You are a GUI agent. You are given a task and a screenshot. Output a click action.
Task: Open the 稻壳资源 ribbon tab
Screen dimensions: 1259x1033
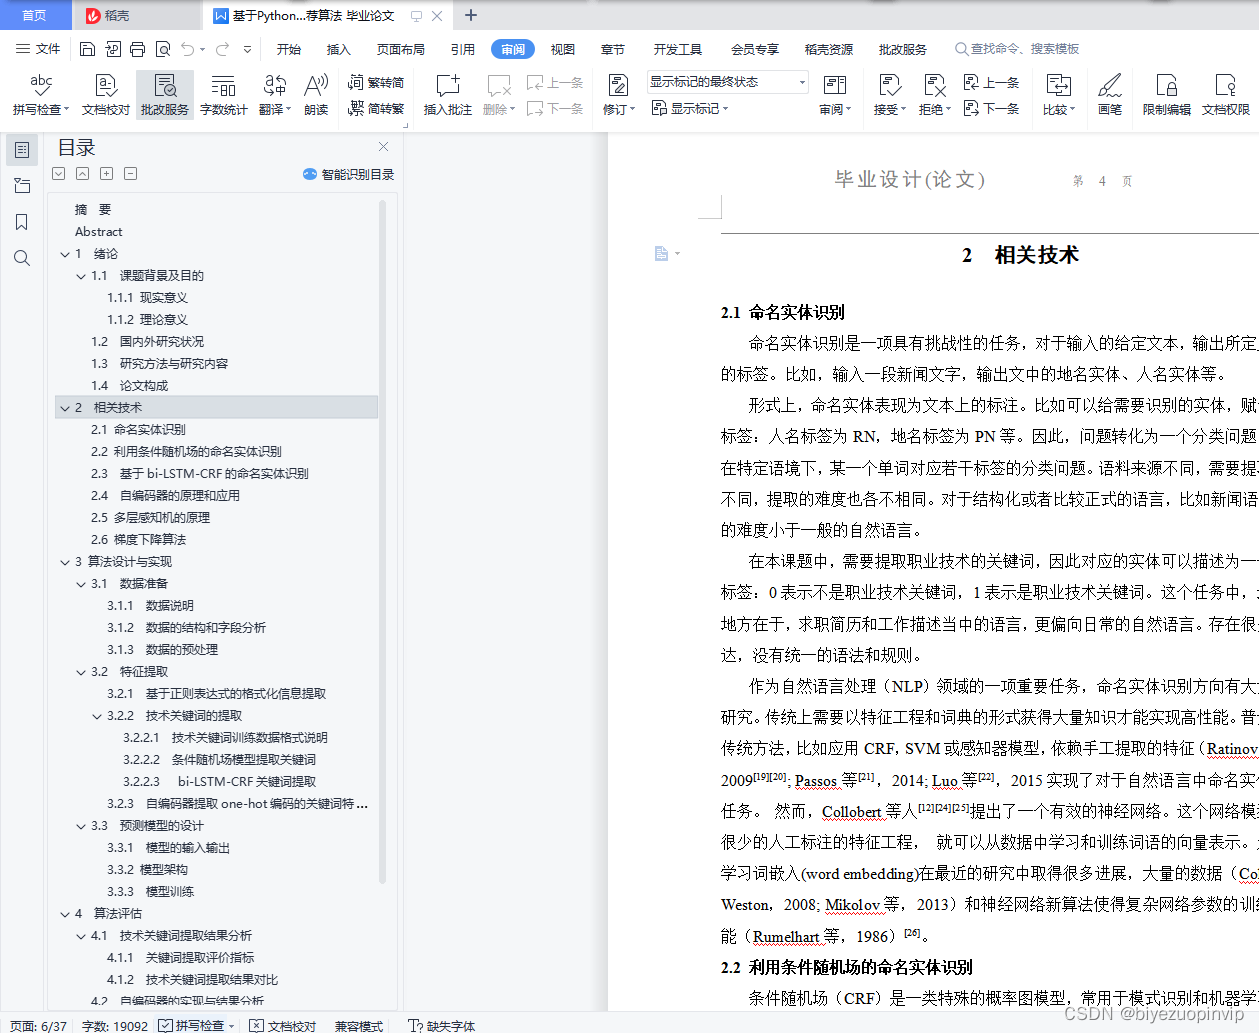coord(829,49)
